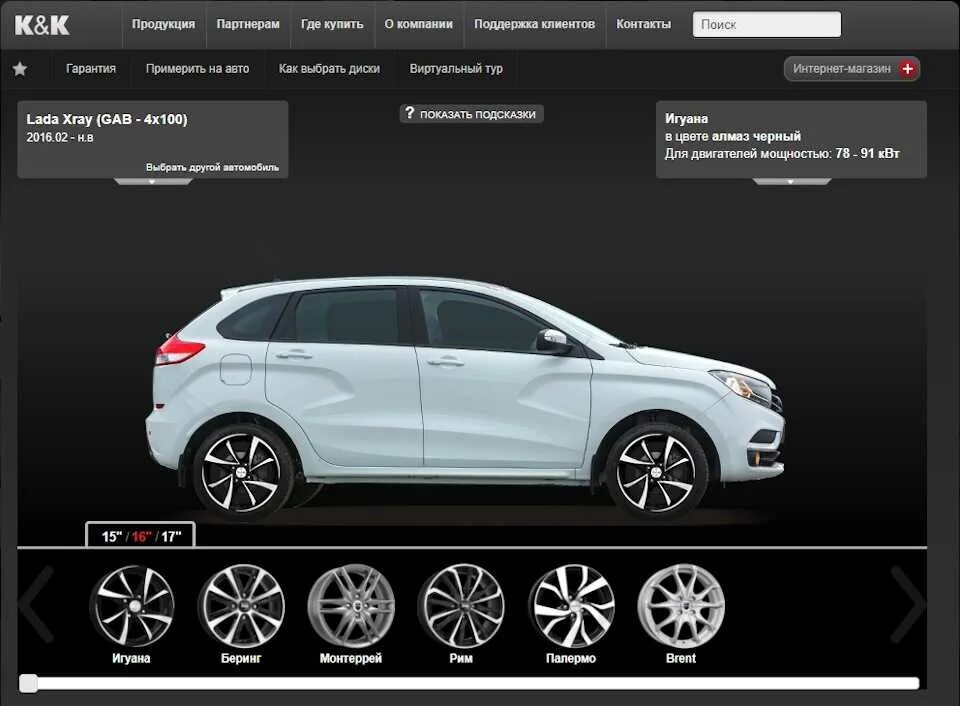This screenshot has height=706, width=960.
Task: Click the Поиск search field
Action: [x=767, y=24]
